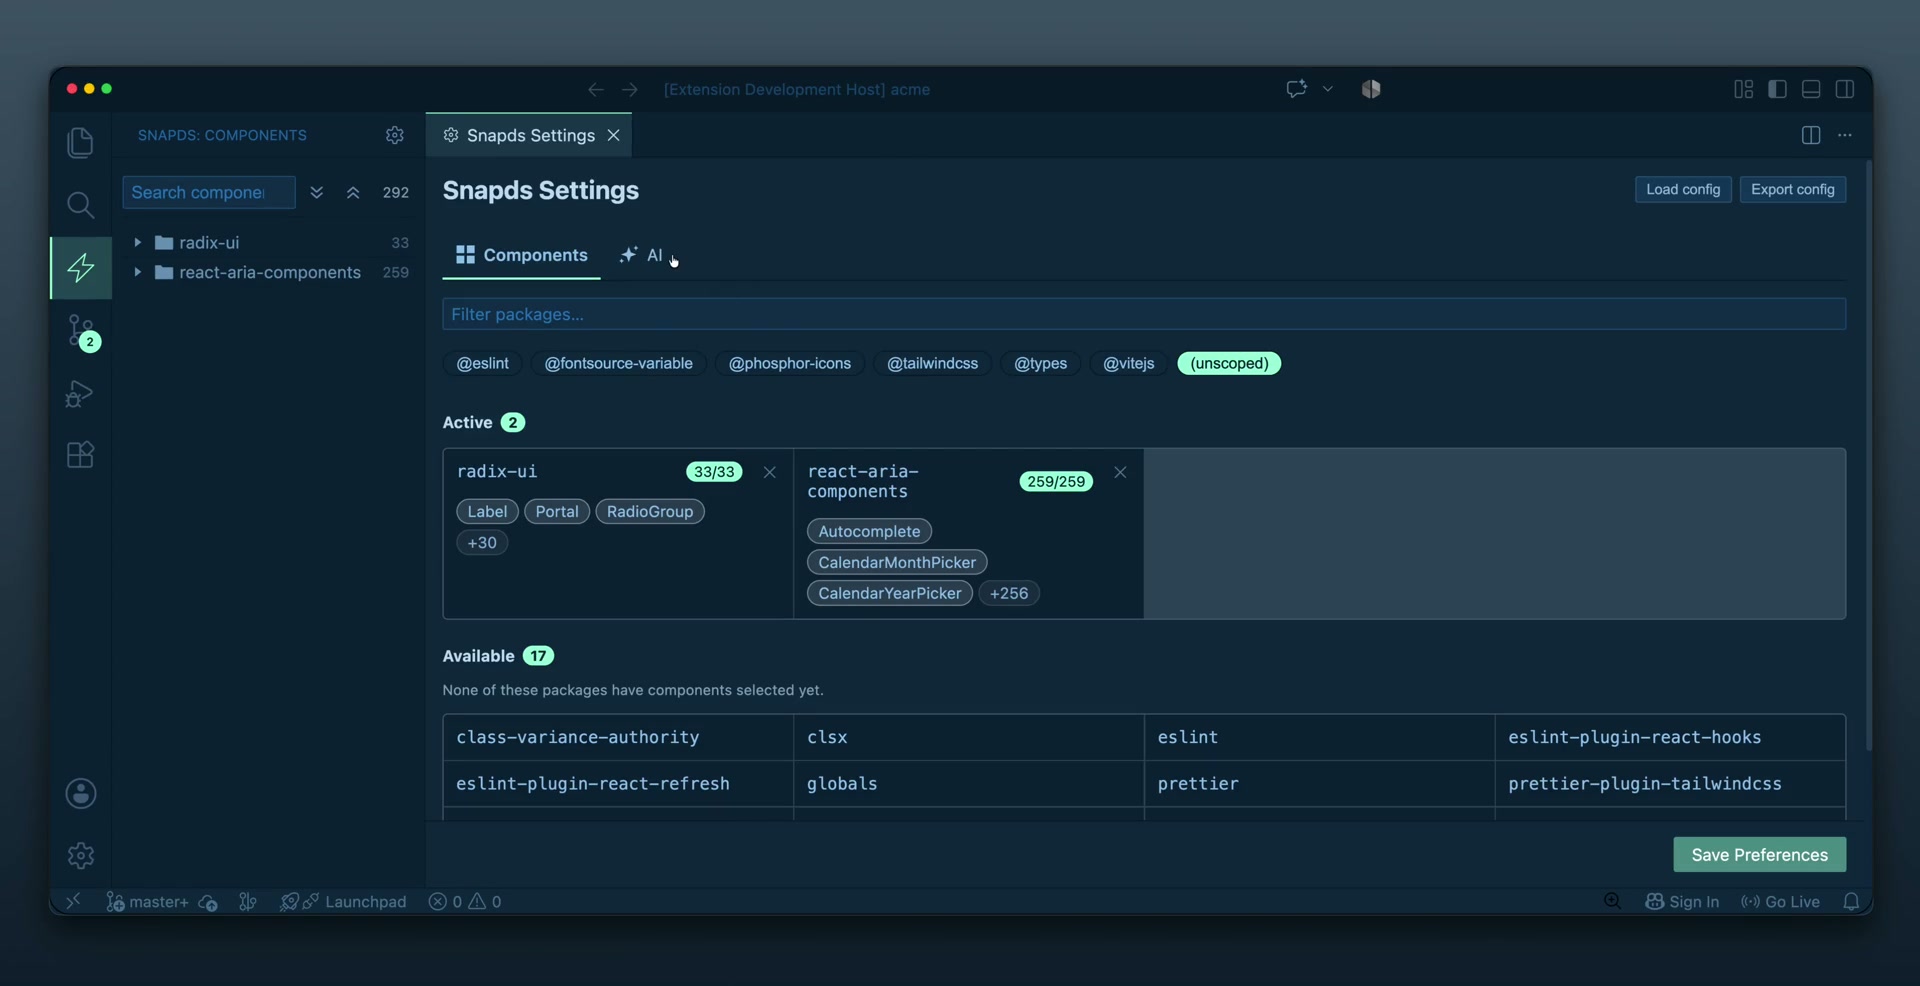The height and width of the screenshot is (986, 1920).
Task: Click the +256 more chip
Action: [x=1008, y=593]
